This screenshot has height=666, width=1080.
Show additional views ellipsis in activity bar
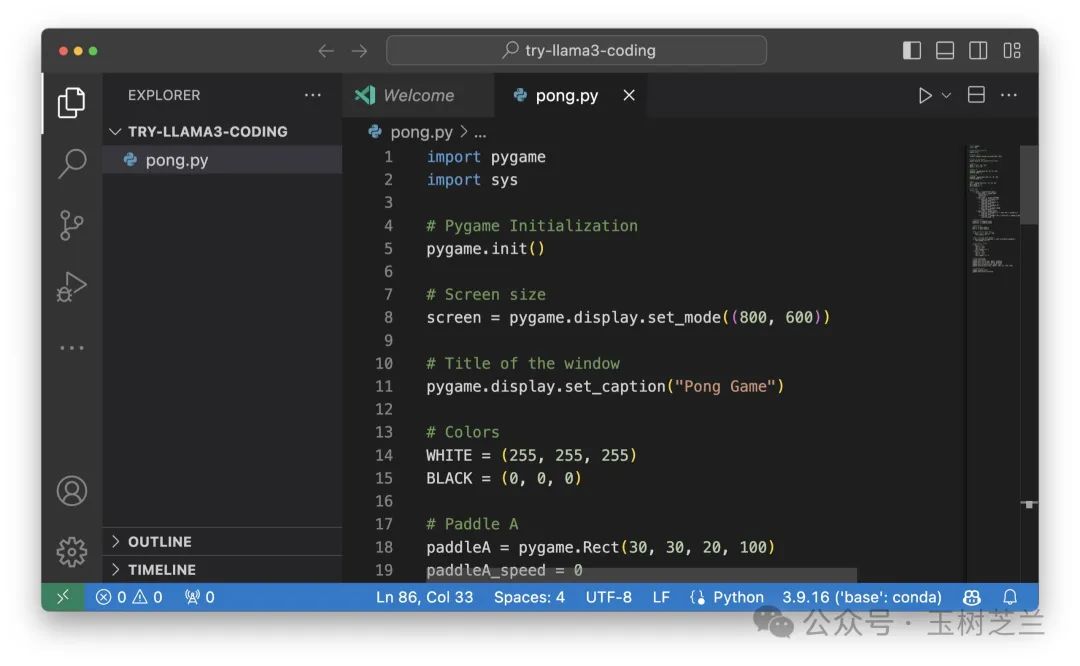tap(72, 348)
